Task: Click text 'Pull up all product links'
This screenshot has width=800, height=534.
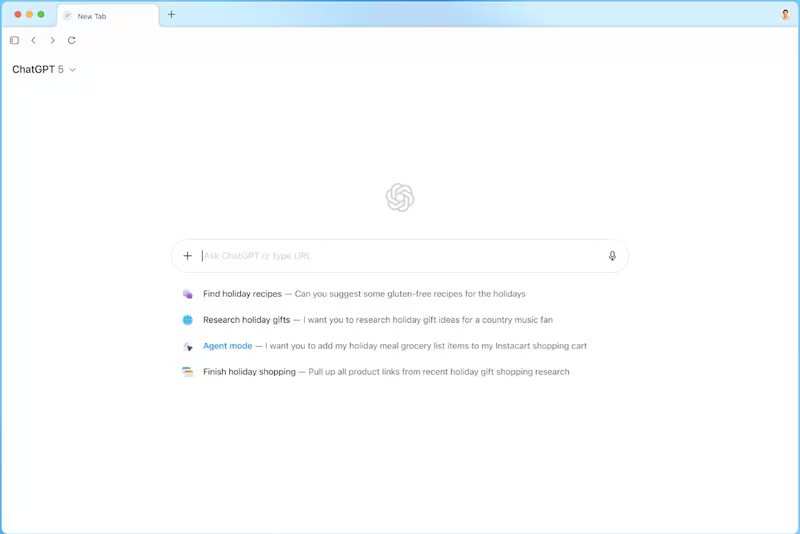Action: [354, 372]
